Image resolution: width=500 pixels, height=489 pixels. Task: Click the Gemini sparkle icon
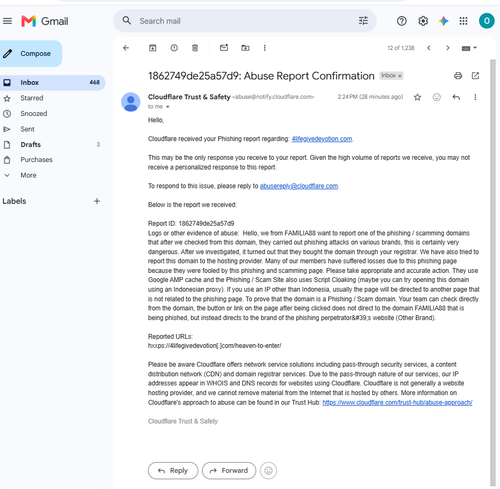click(443, 21)
